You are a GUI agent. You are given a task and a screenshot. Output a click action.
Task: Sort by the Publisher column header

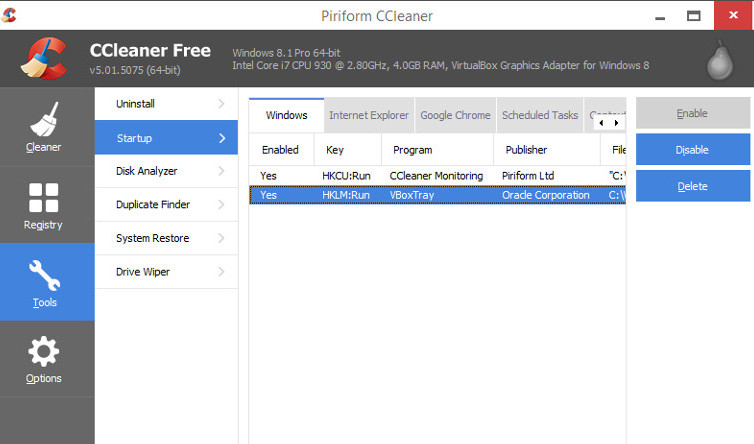[x=547, y=150]
